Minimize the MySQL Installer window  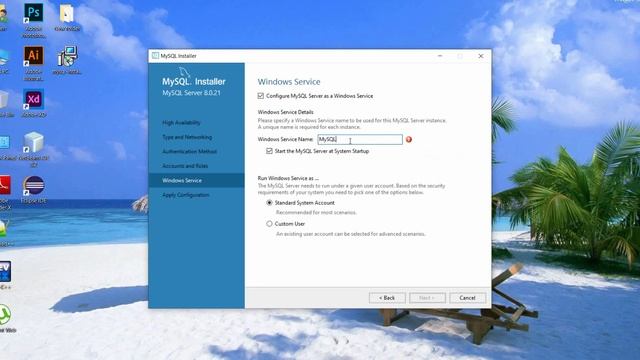pyautogui.click(x=440, y=56)
